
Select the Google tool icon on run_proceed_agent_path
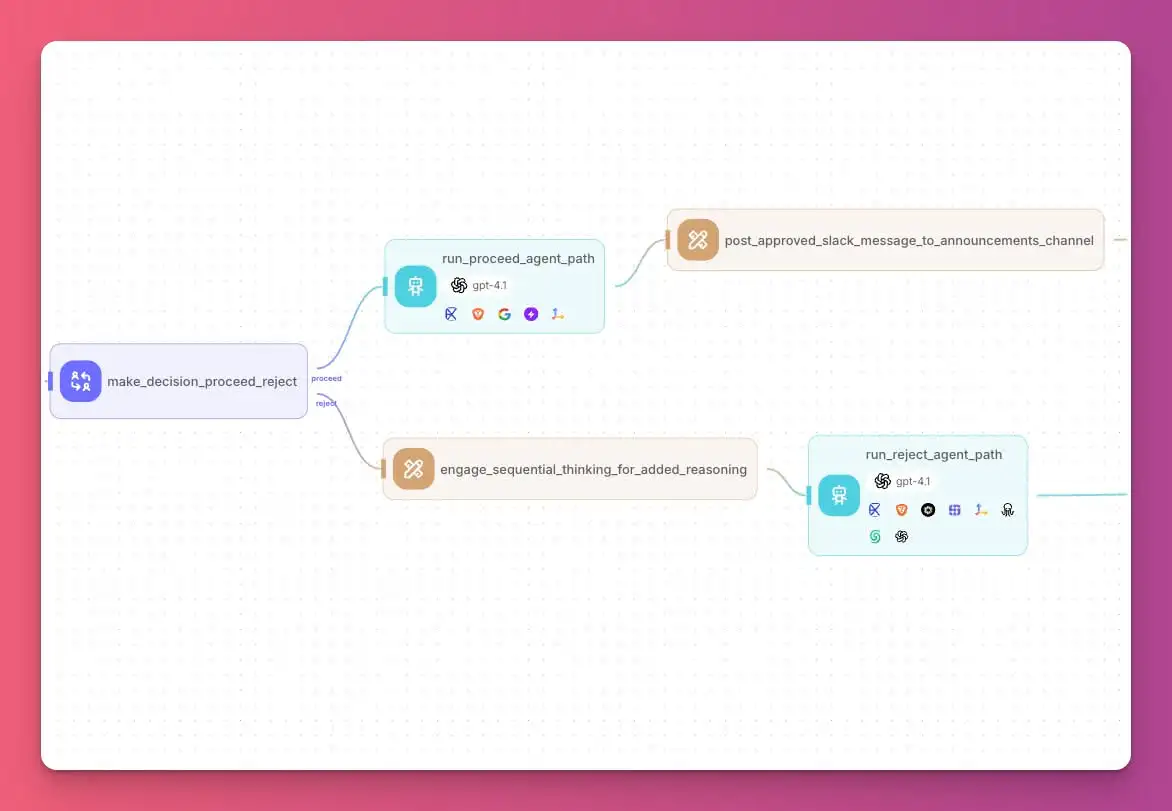(504, 313)
